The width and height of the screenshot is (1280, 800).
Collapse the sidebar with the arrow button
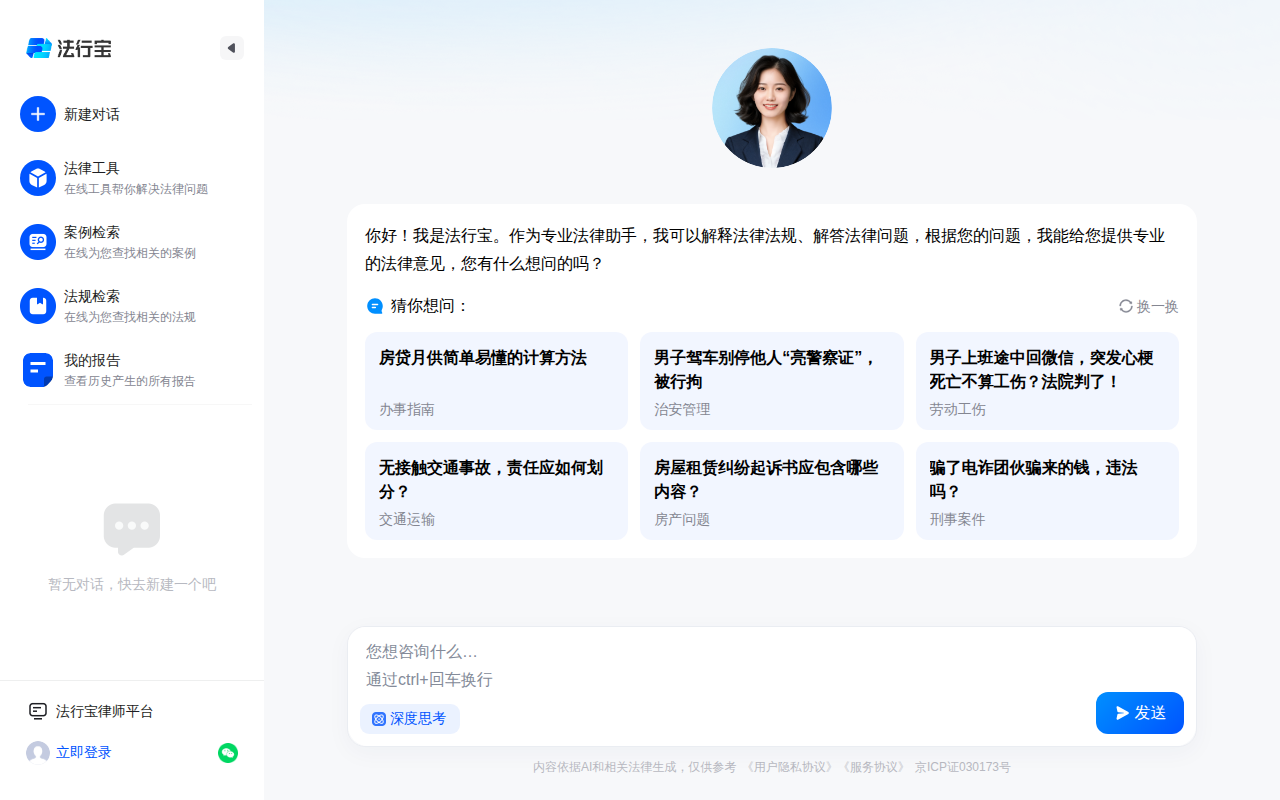pyautogui.click(x=232, y=48)
